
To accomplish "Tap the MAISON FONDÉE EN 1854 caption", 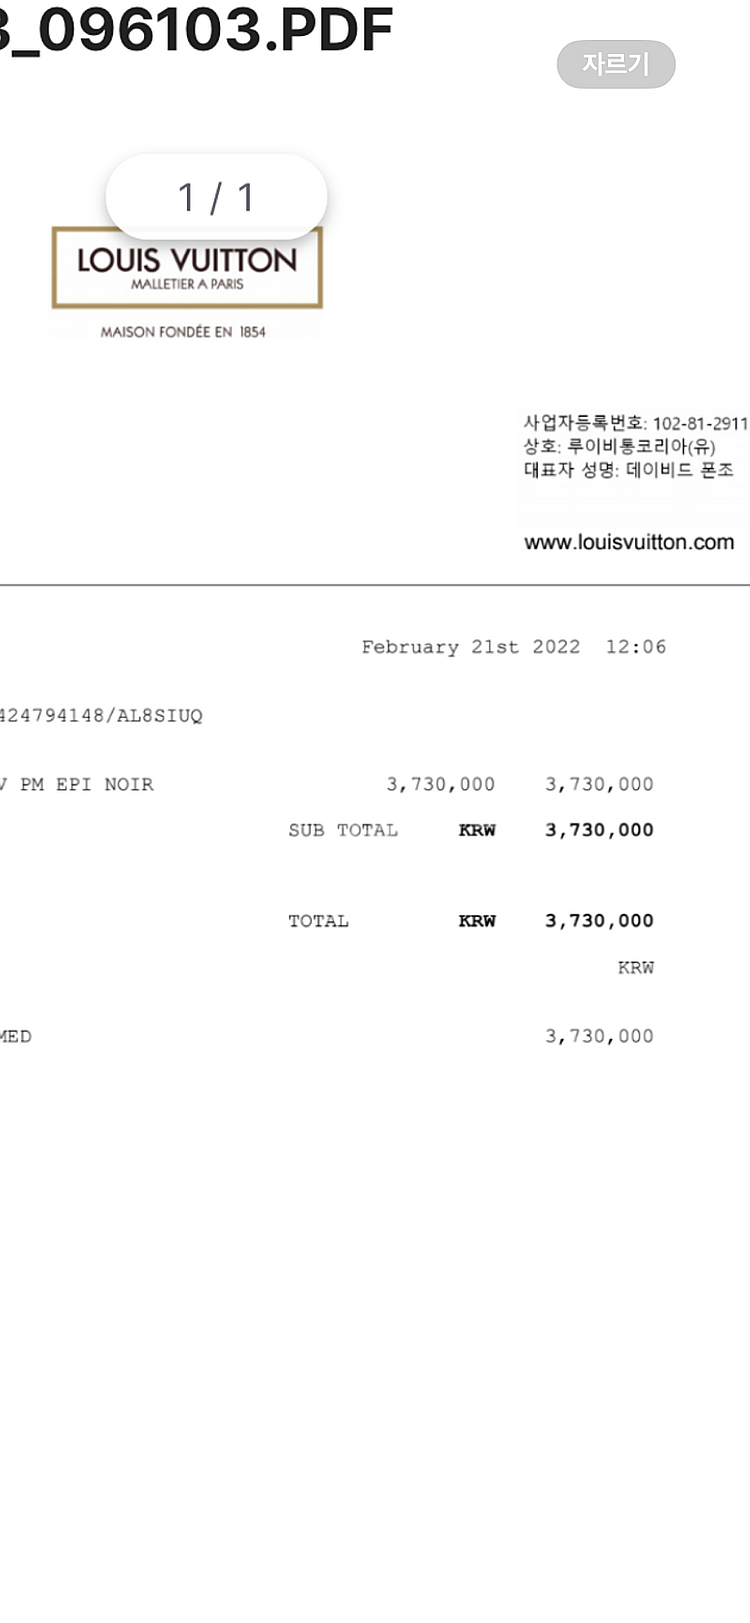I will click(183, 332).
